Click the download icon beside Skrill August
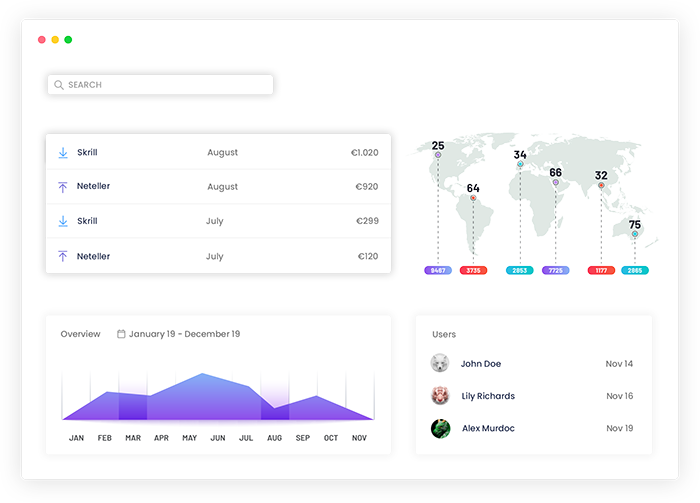 click(x=63, y=153)
